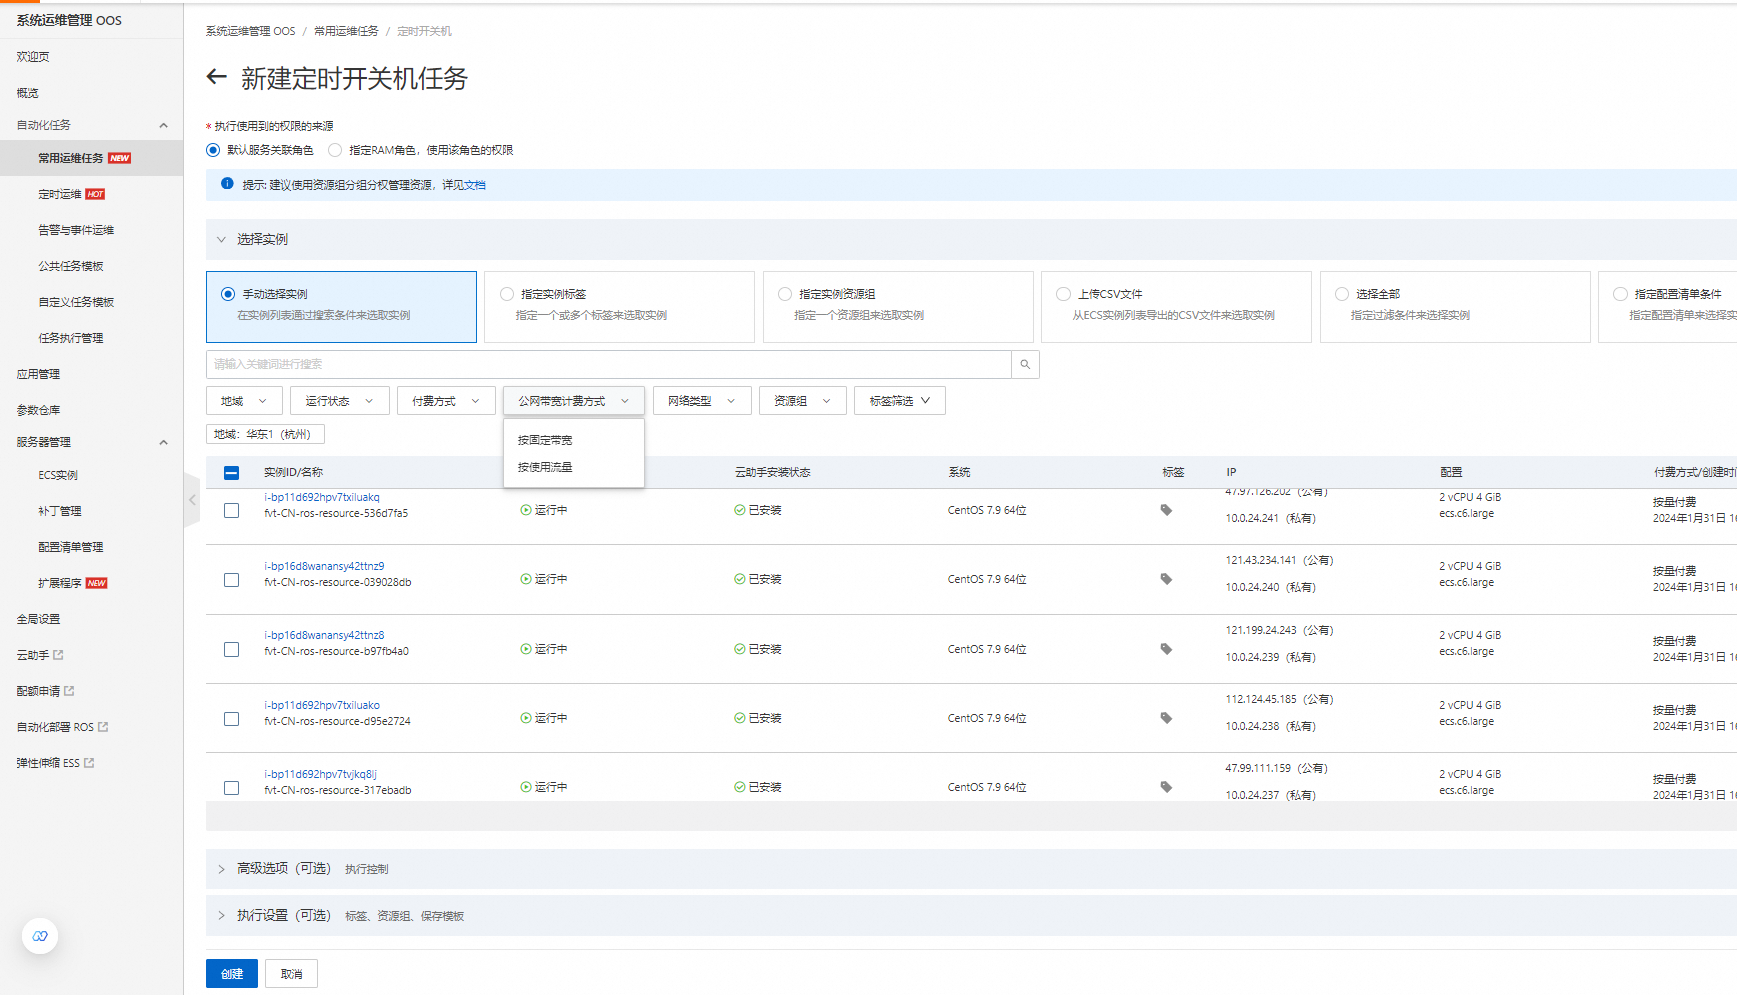Open the 网络类型 filter dropdown

(702, 401)
